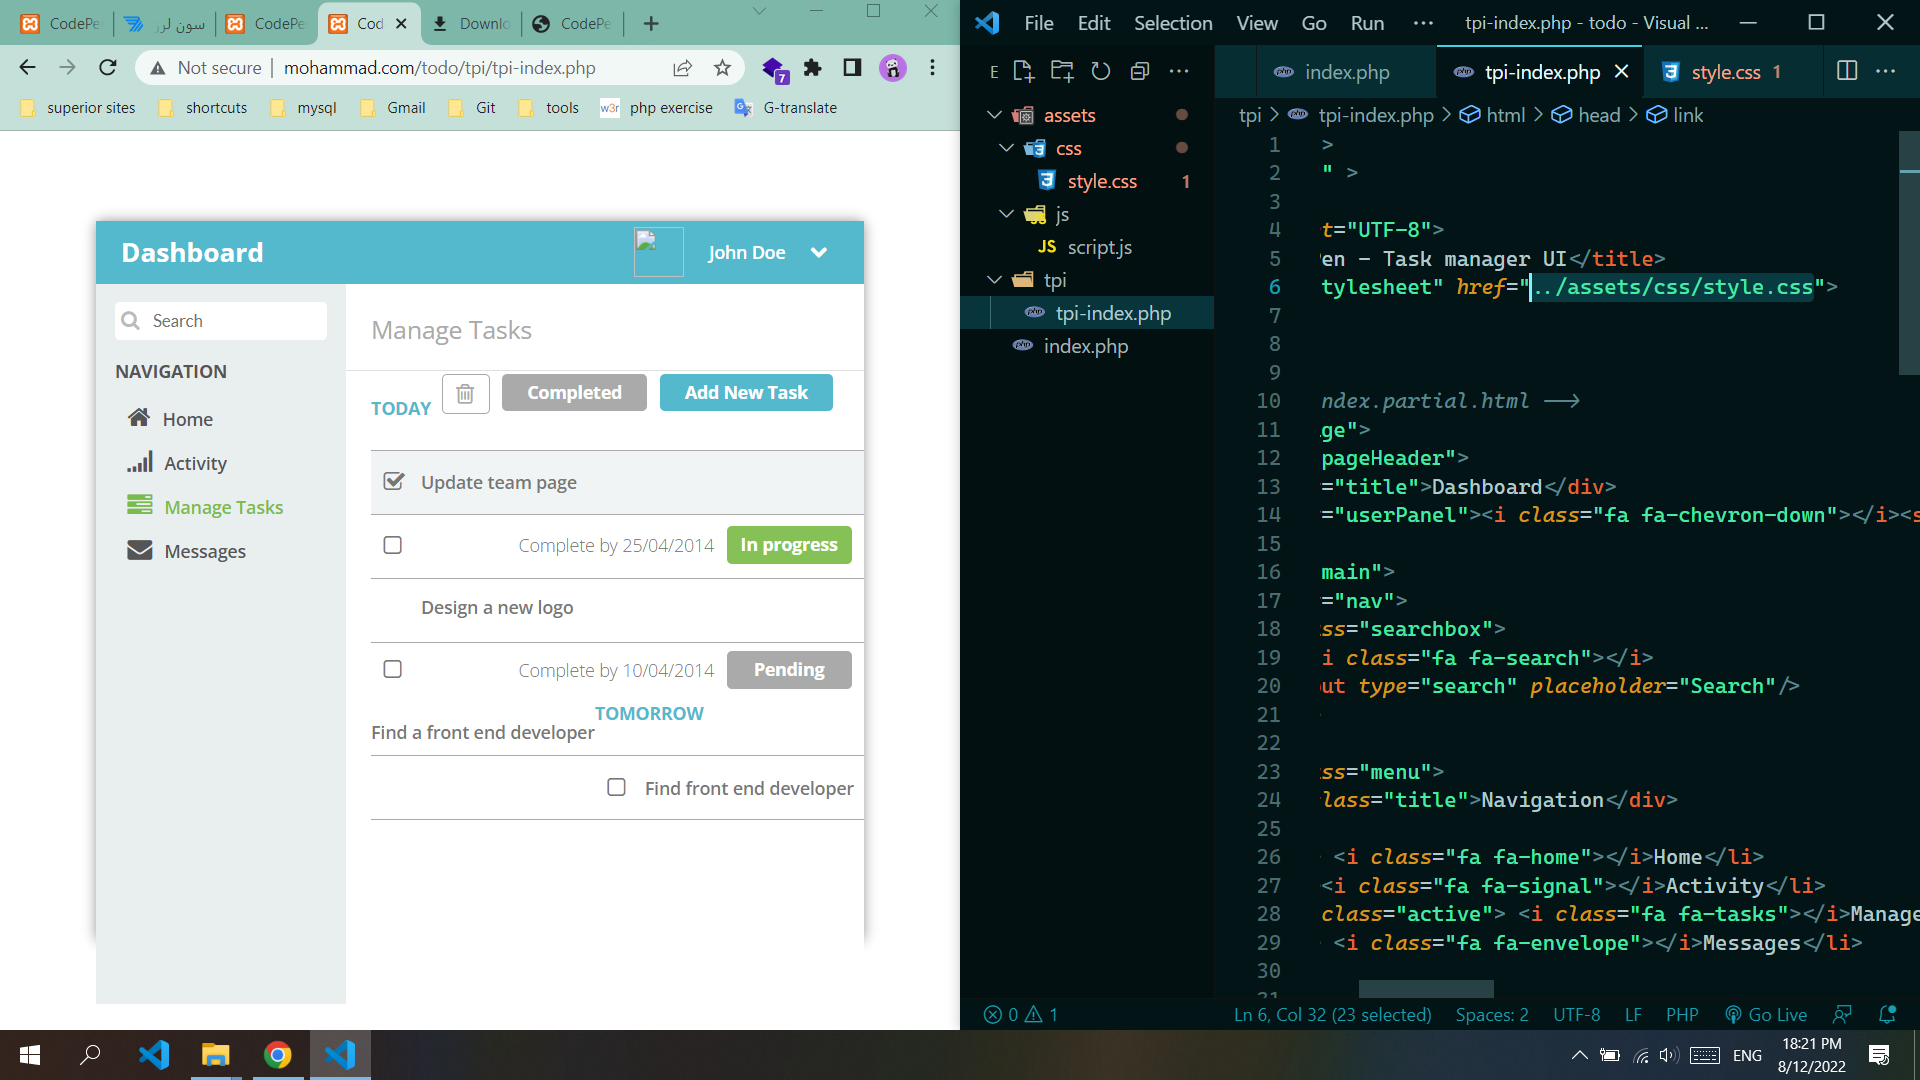Collapse the css folder
The width and height of the screenshot is (1920, 1080).
1007,148
